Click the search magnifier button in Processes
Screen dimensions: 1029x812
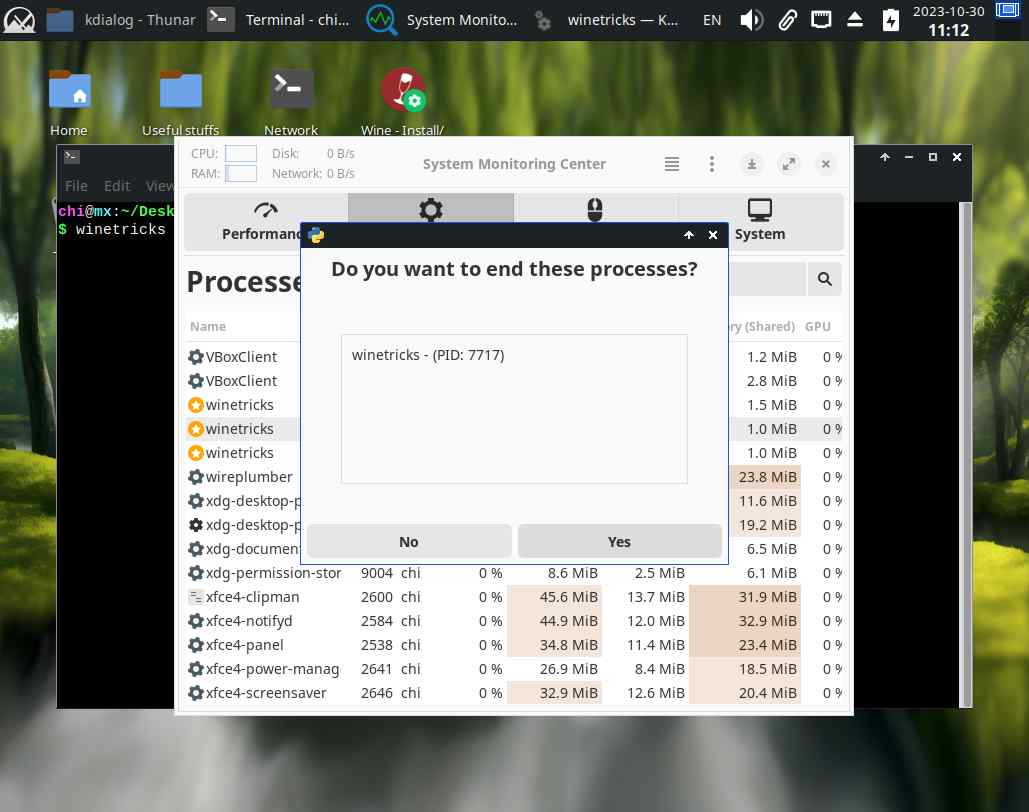(x=824, y=279)
